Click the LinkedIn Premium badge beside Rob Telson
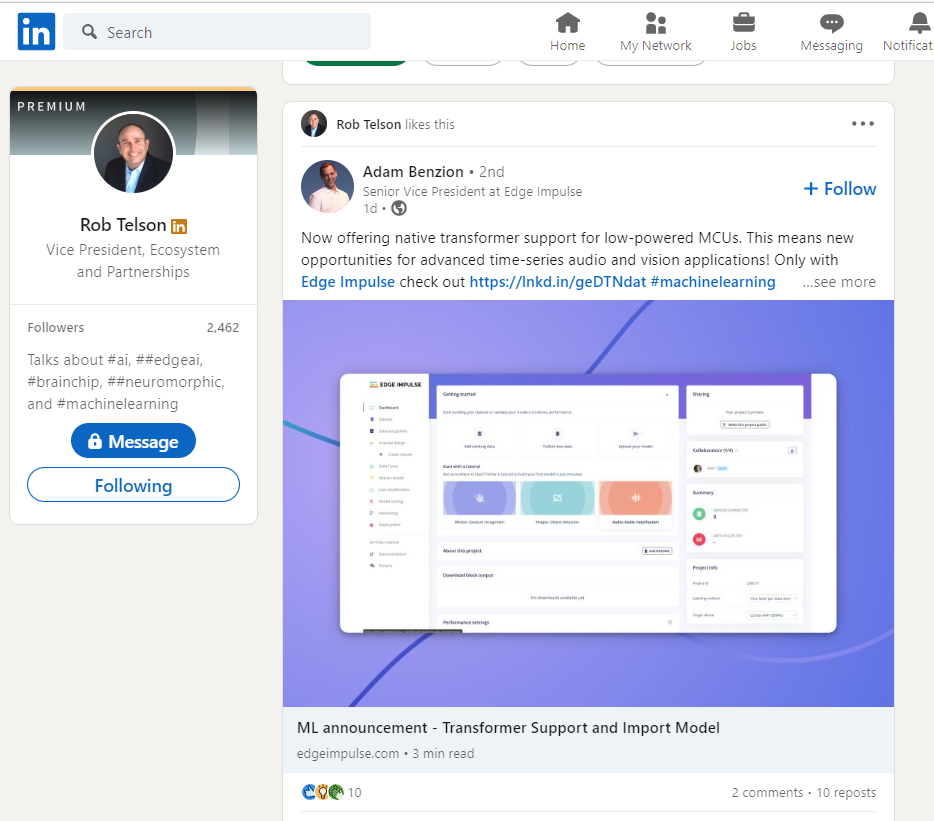Image resolution: width=934 pixels, height=821 pixels. coord(179,226)
